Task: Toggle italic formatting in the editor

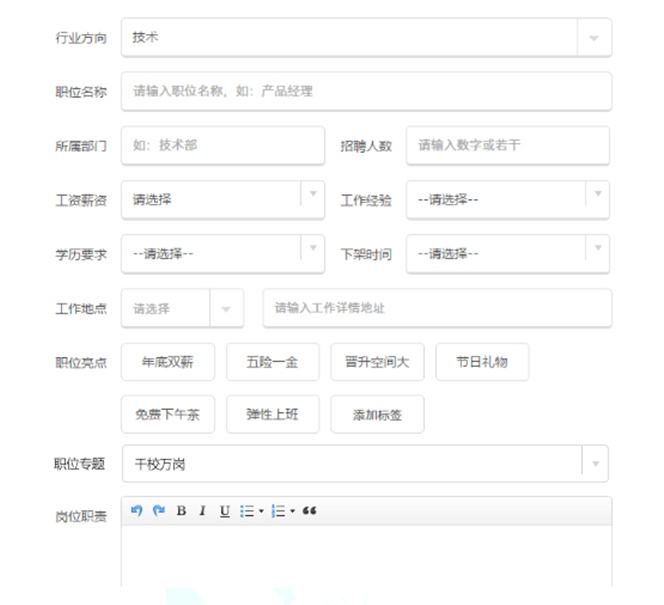Action: [202, 511]
